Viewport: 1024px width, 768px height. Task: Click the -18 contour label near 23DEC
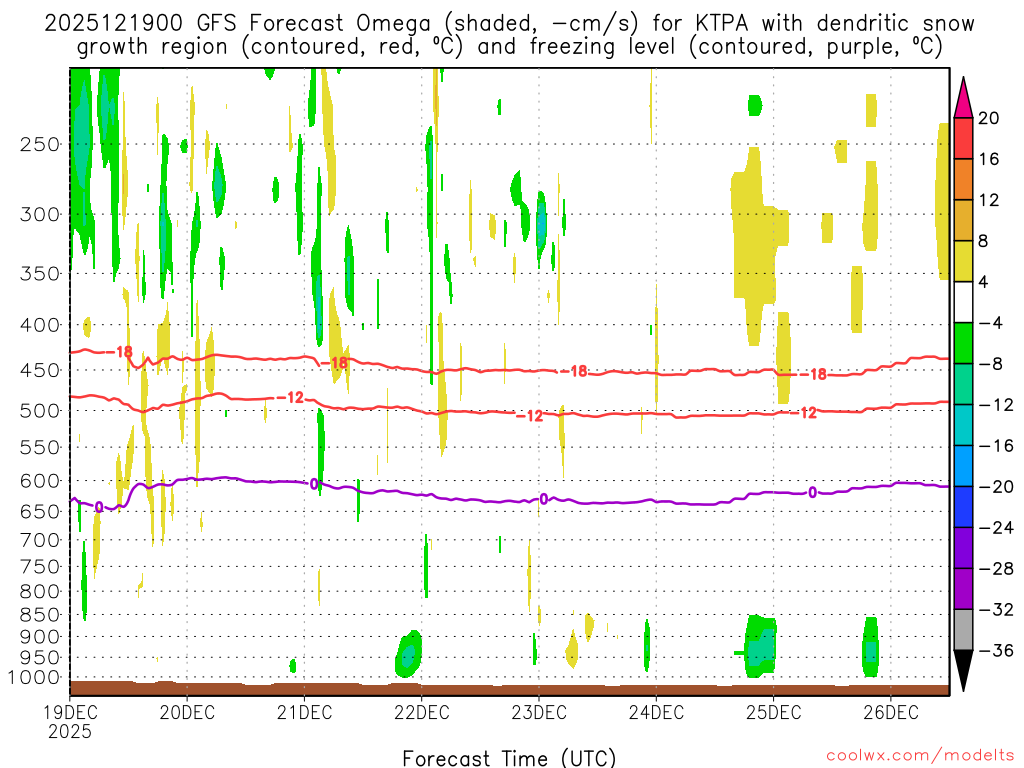click(575, 372)
